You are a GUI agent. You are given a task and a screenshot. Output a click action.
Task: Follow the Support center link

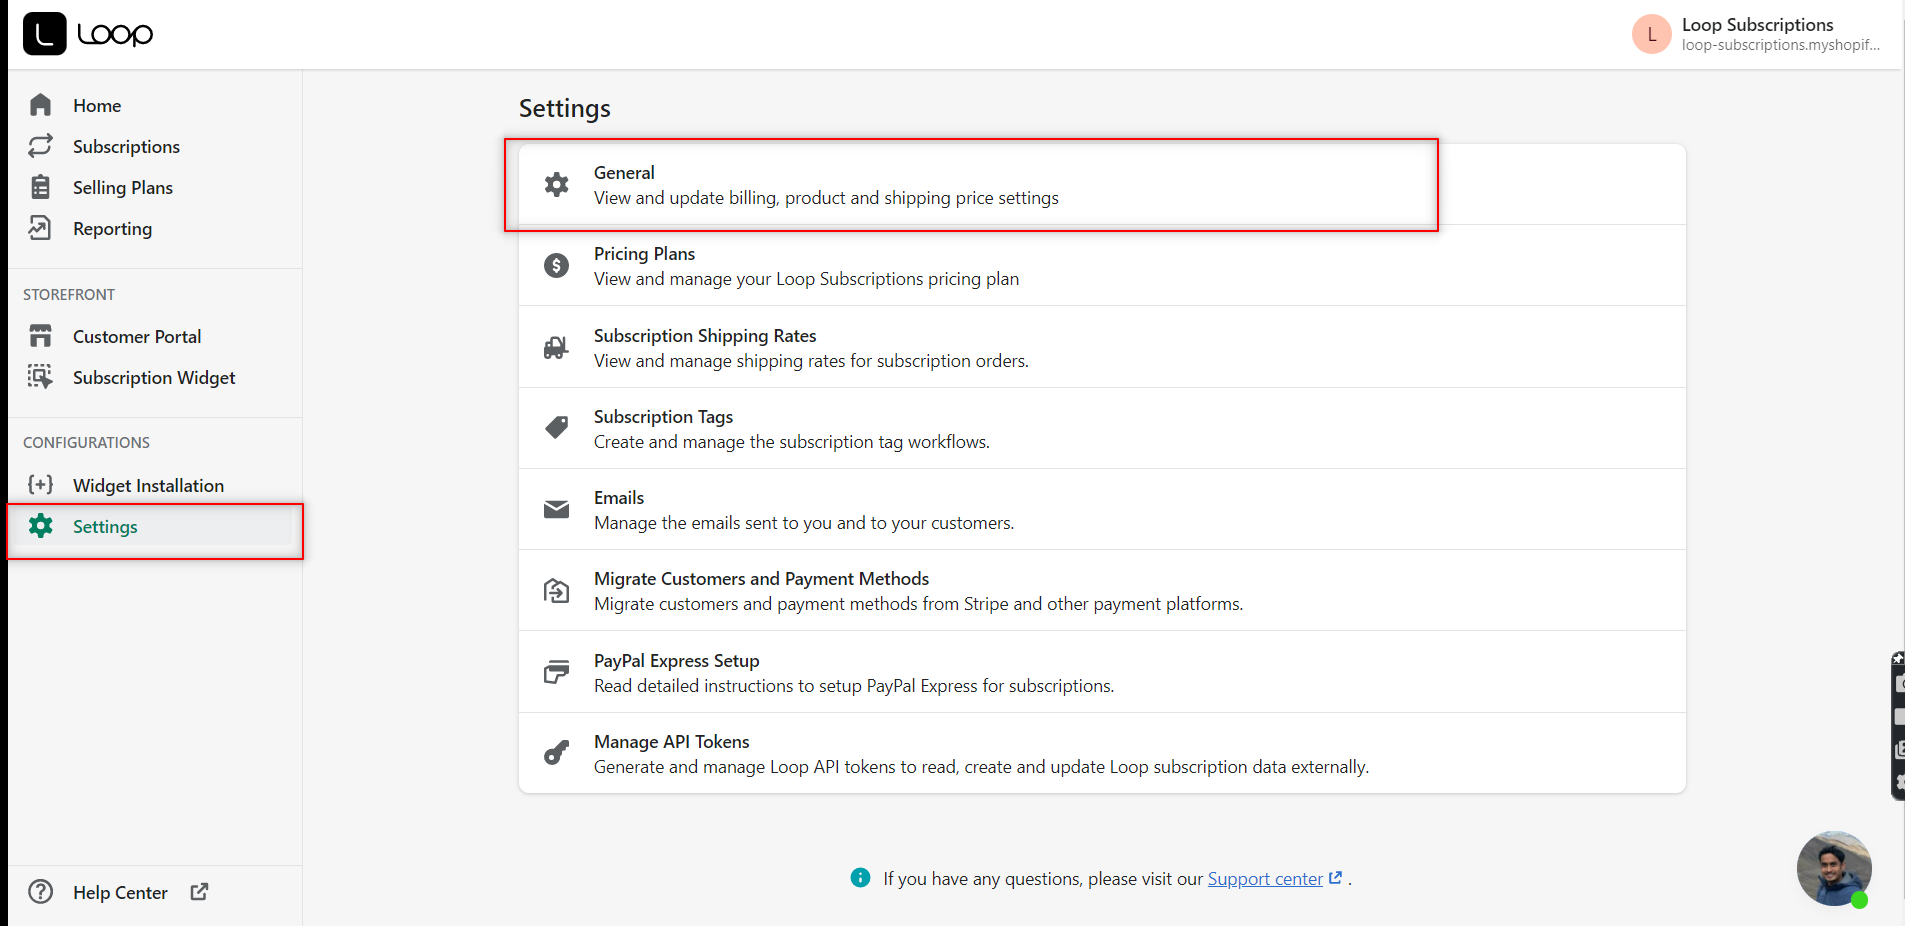[1265, 878]
